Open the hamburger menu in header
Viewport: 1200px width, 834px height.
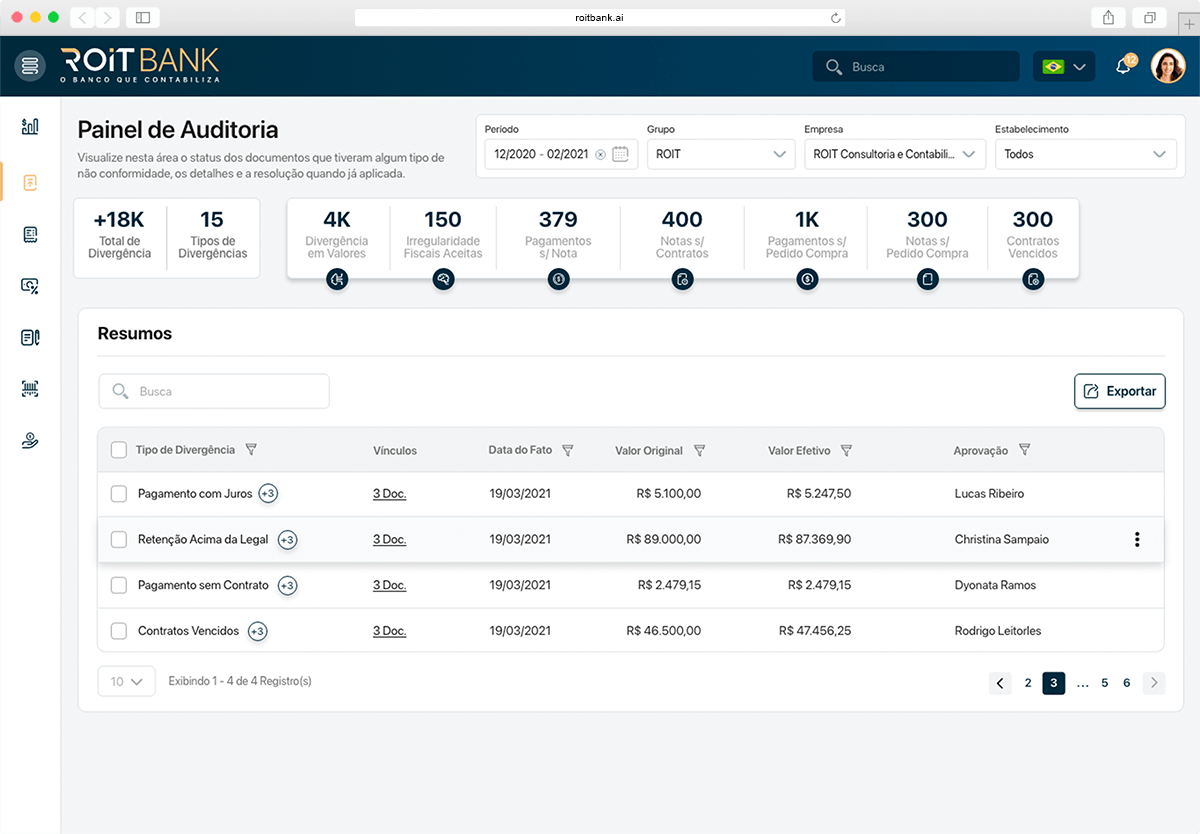[30, 66]
